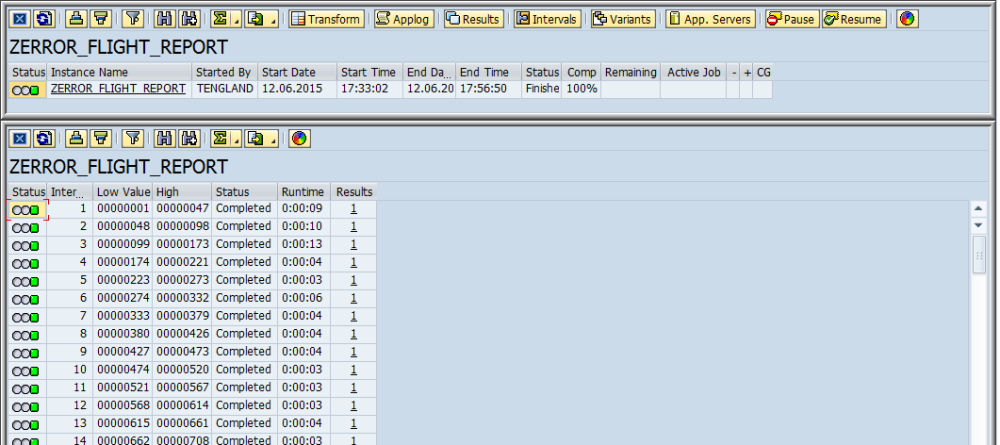Click Low Value 00000099 cell
This screenshot has width=1000, height=445.
(122, 244)
